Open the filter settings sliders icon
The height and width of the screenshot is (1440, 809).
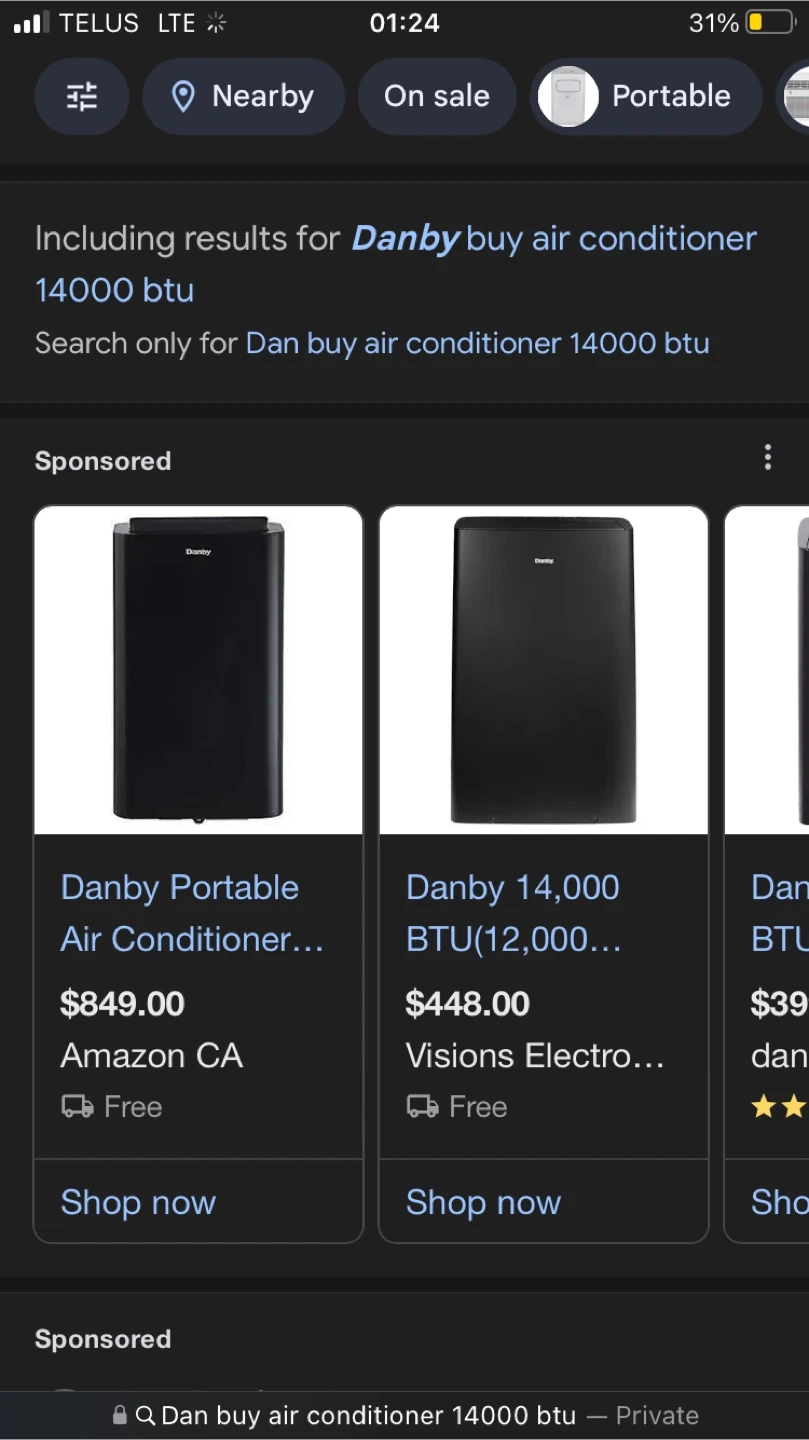click(82, 96)
